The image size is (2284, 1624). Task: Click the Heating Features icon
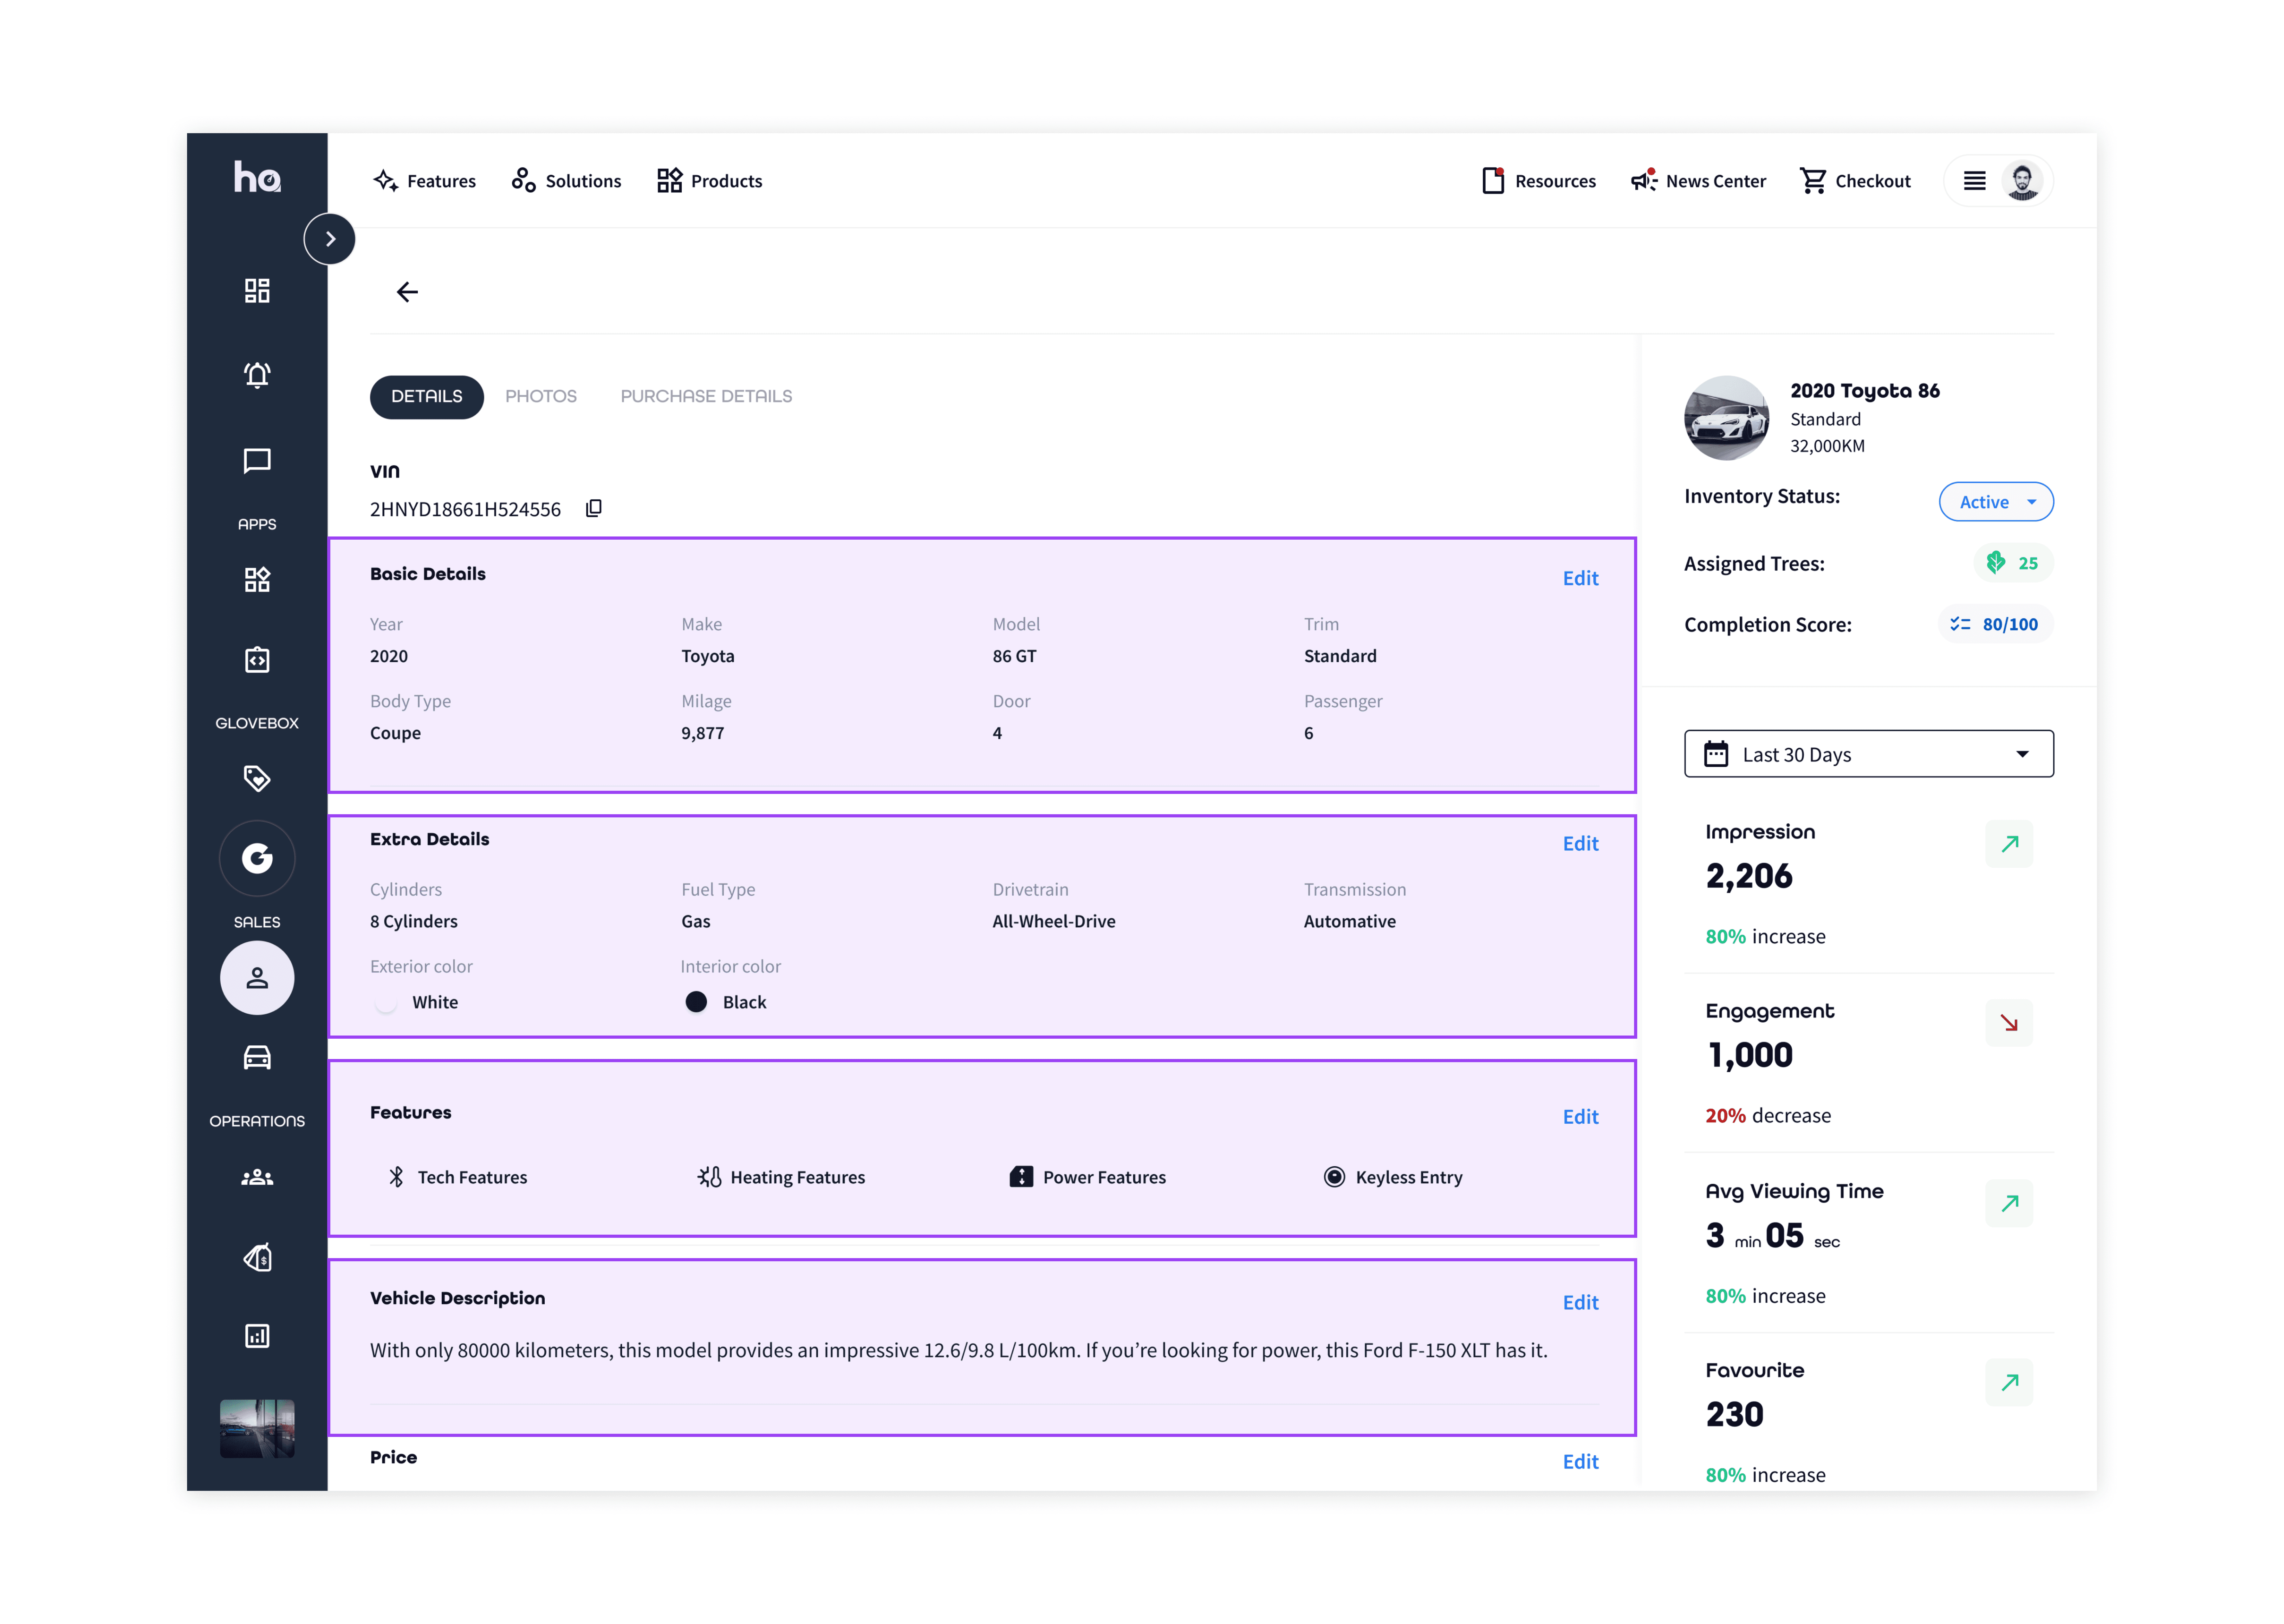pos(709,1177)
